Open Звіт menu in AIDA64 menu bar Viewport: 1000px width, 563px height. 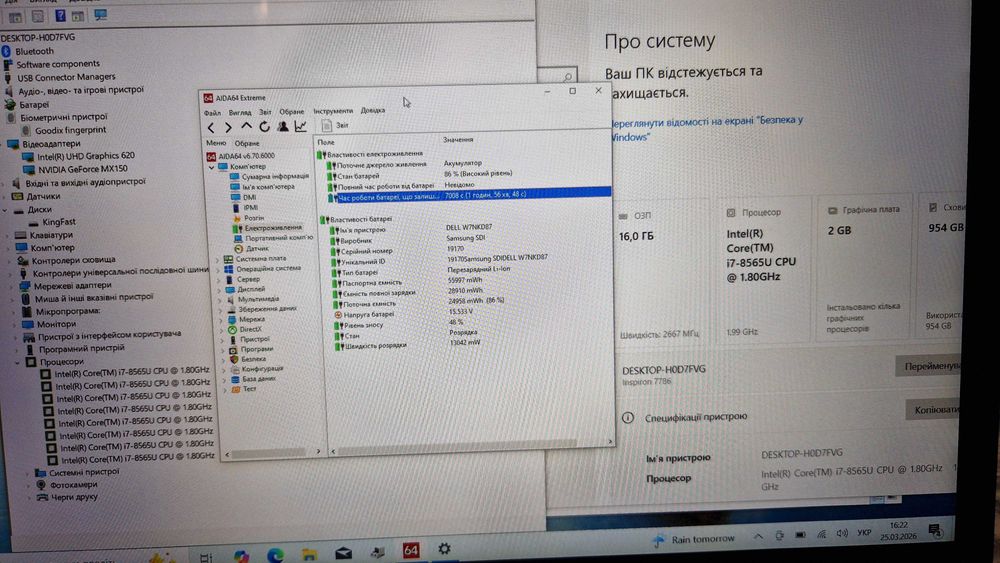tap(265, 112)
